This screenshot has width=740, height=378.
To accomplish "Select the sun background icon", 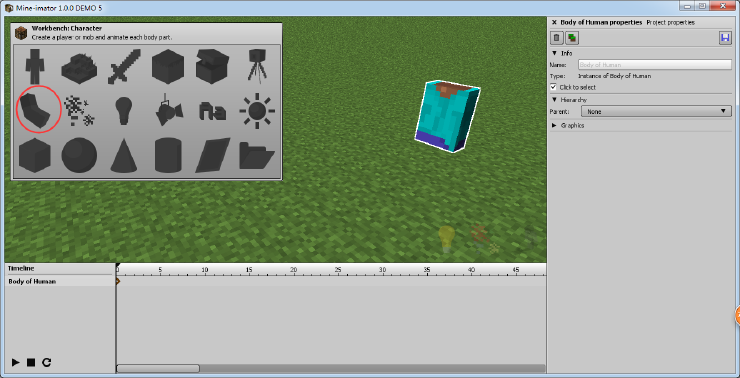I will coord(257,110).
